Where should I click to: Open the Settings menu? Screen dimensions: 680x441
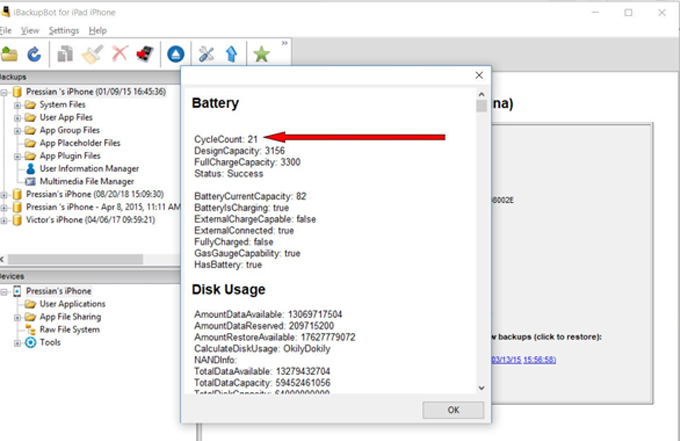63,31
